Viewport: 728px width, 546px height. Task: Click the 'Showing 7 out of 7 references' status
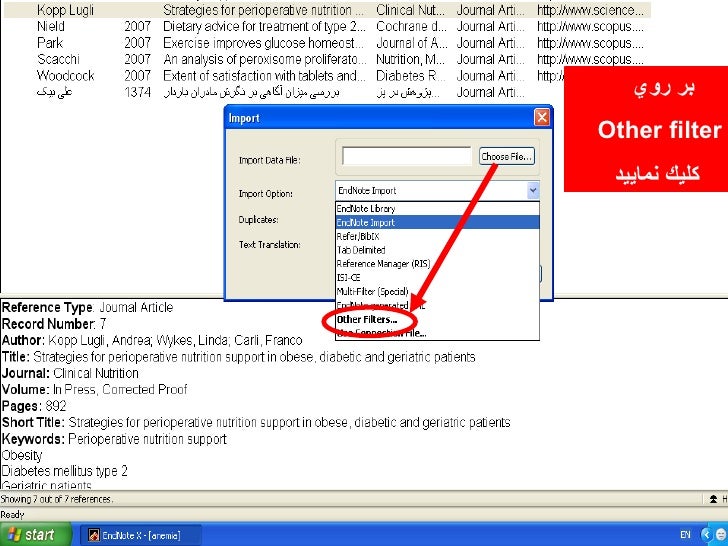[x=57, y=499]
